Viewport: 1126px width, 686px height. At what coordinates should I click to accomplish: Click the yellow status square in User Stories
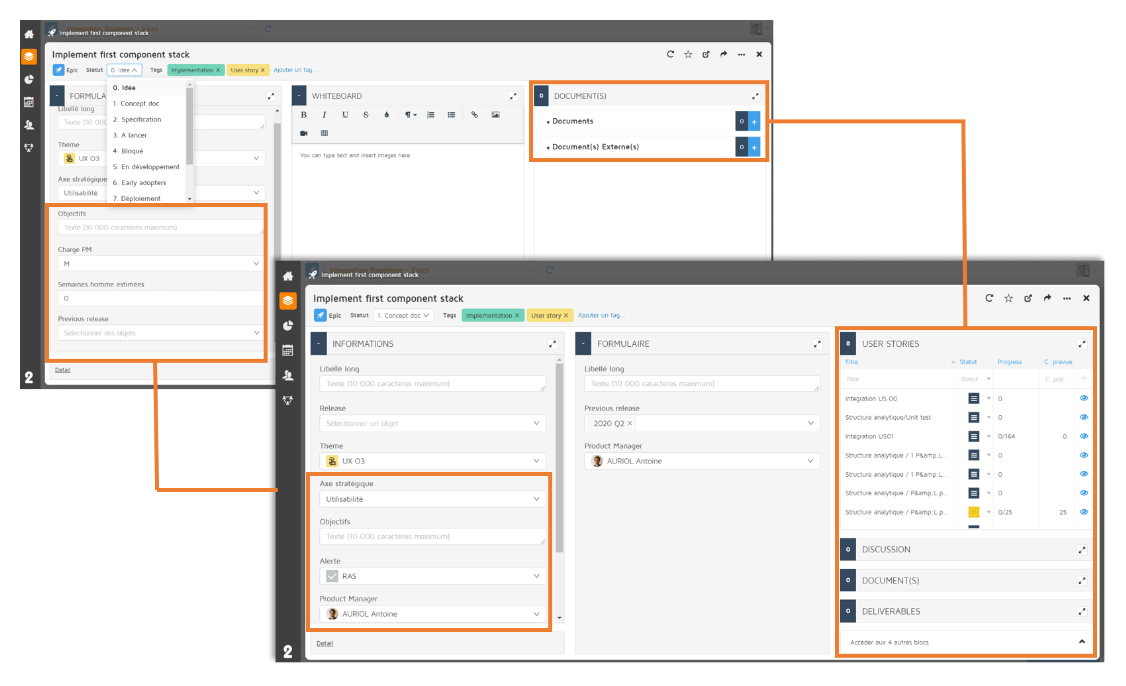tap(974, 512)
